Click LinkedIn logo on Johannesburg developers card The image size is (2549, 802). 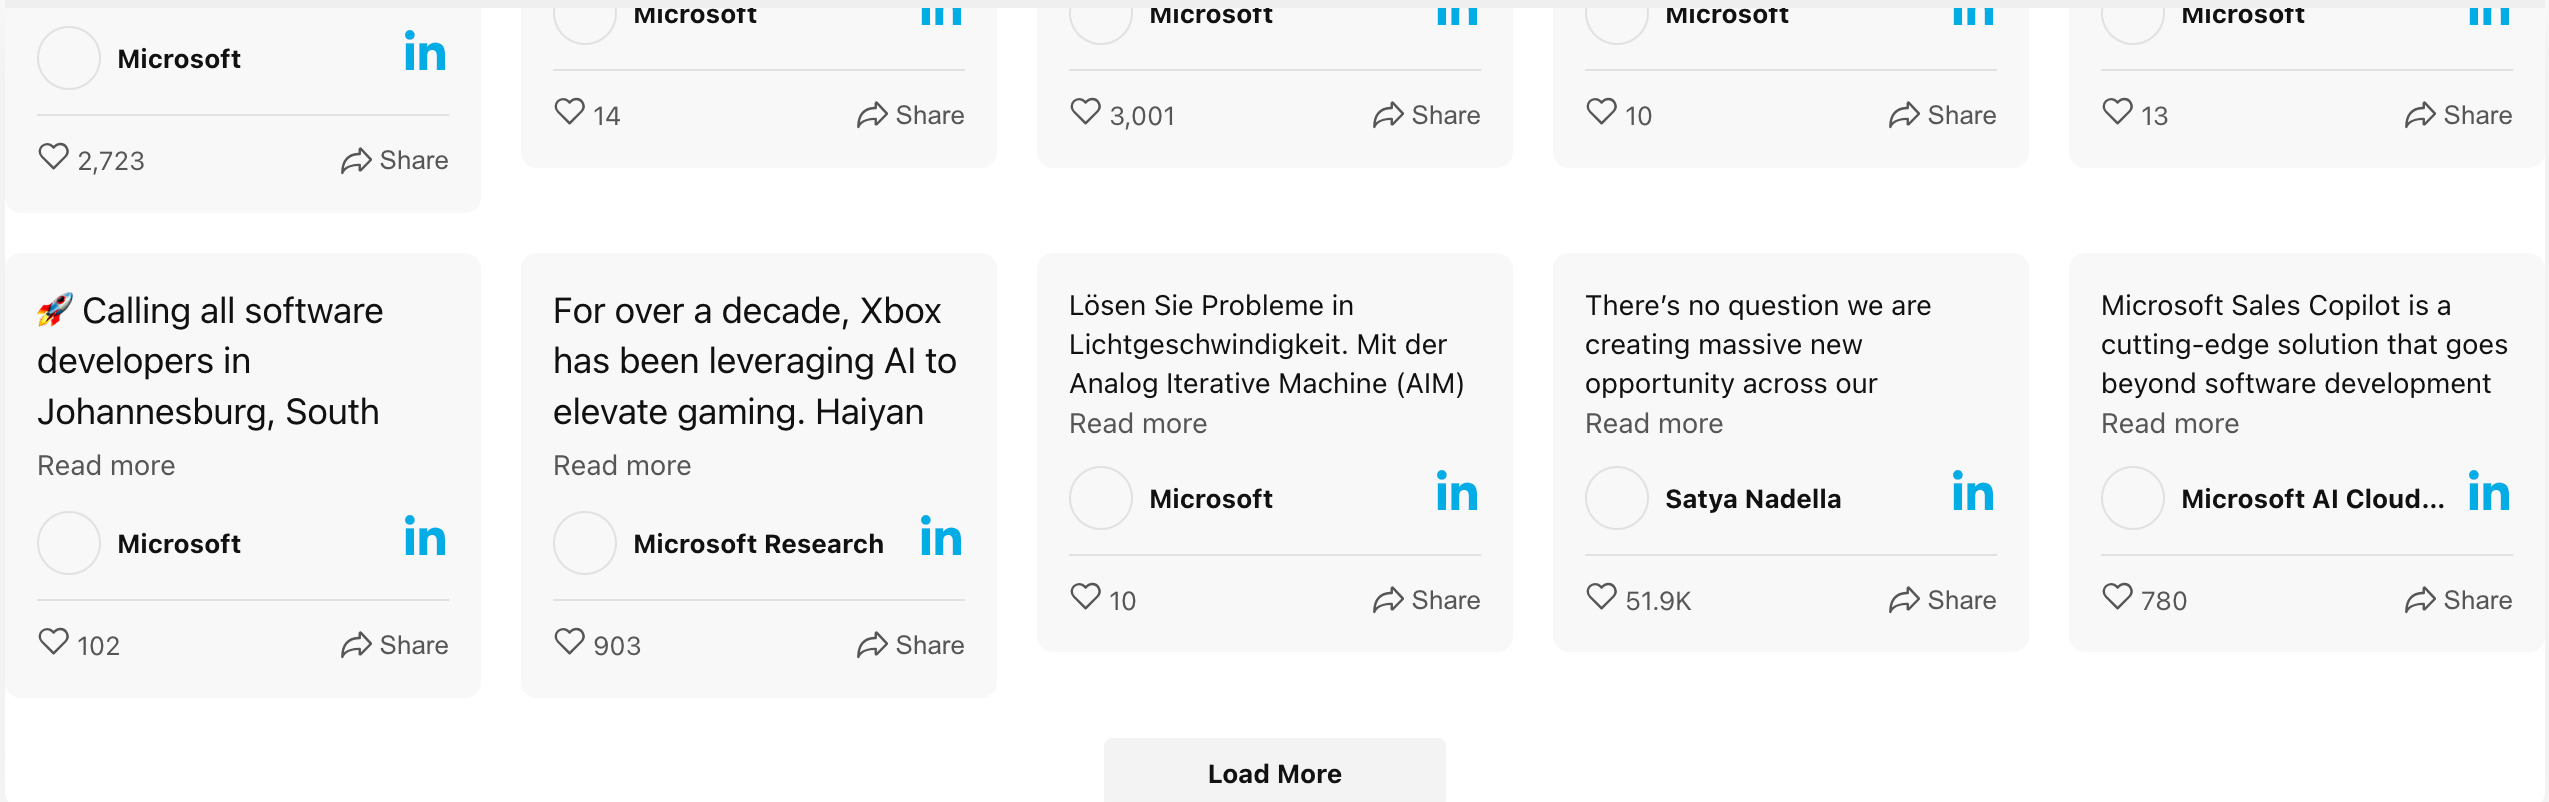(x=424, y=537)
